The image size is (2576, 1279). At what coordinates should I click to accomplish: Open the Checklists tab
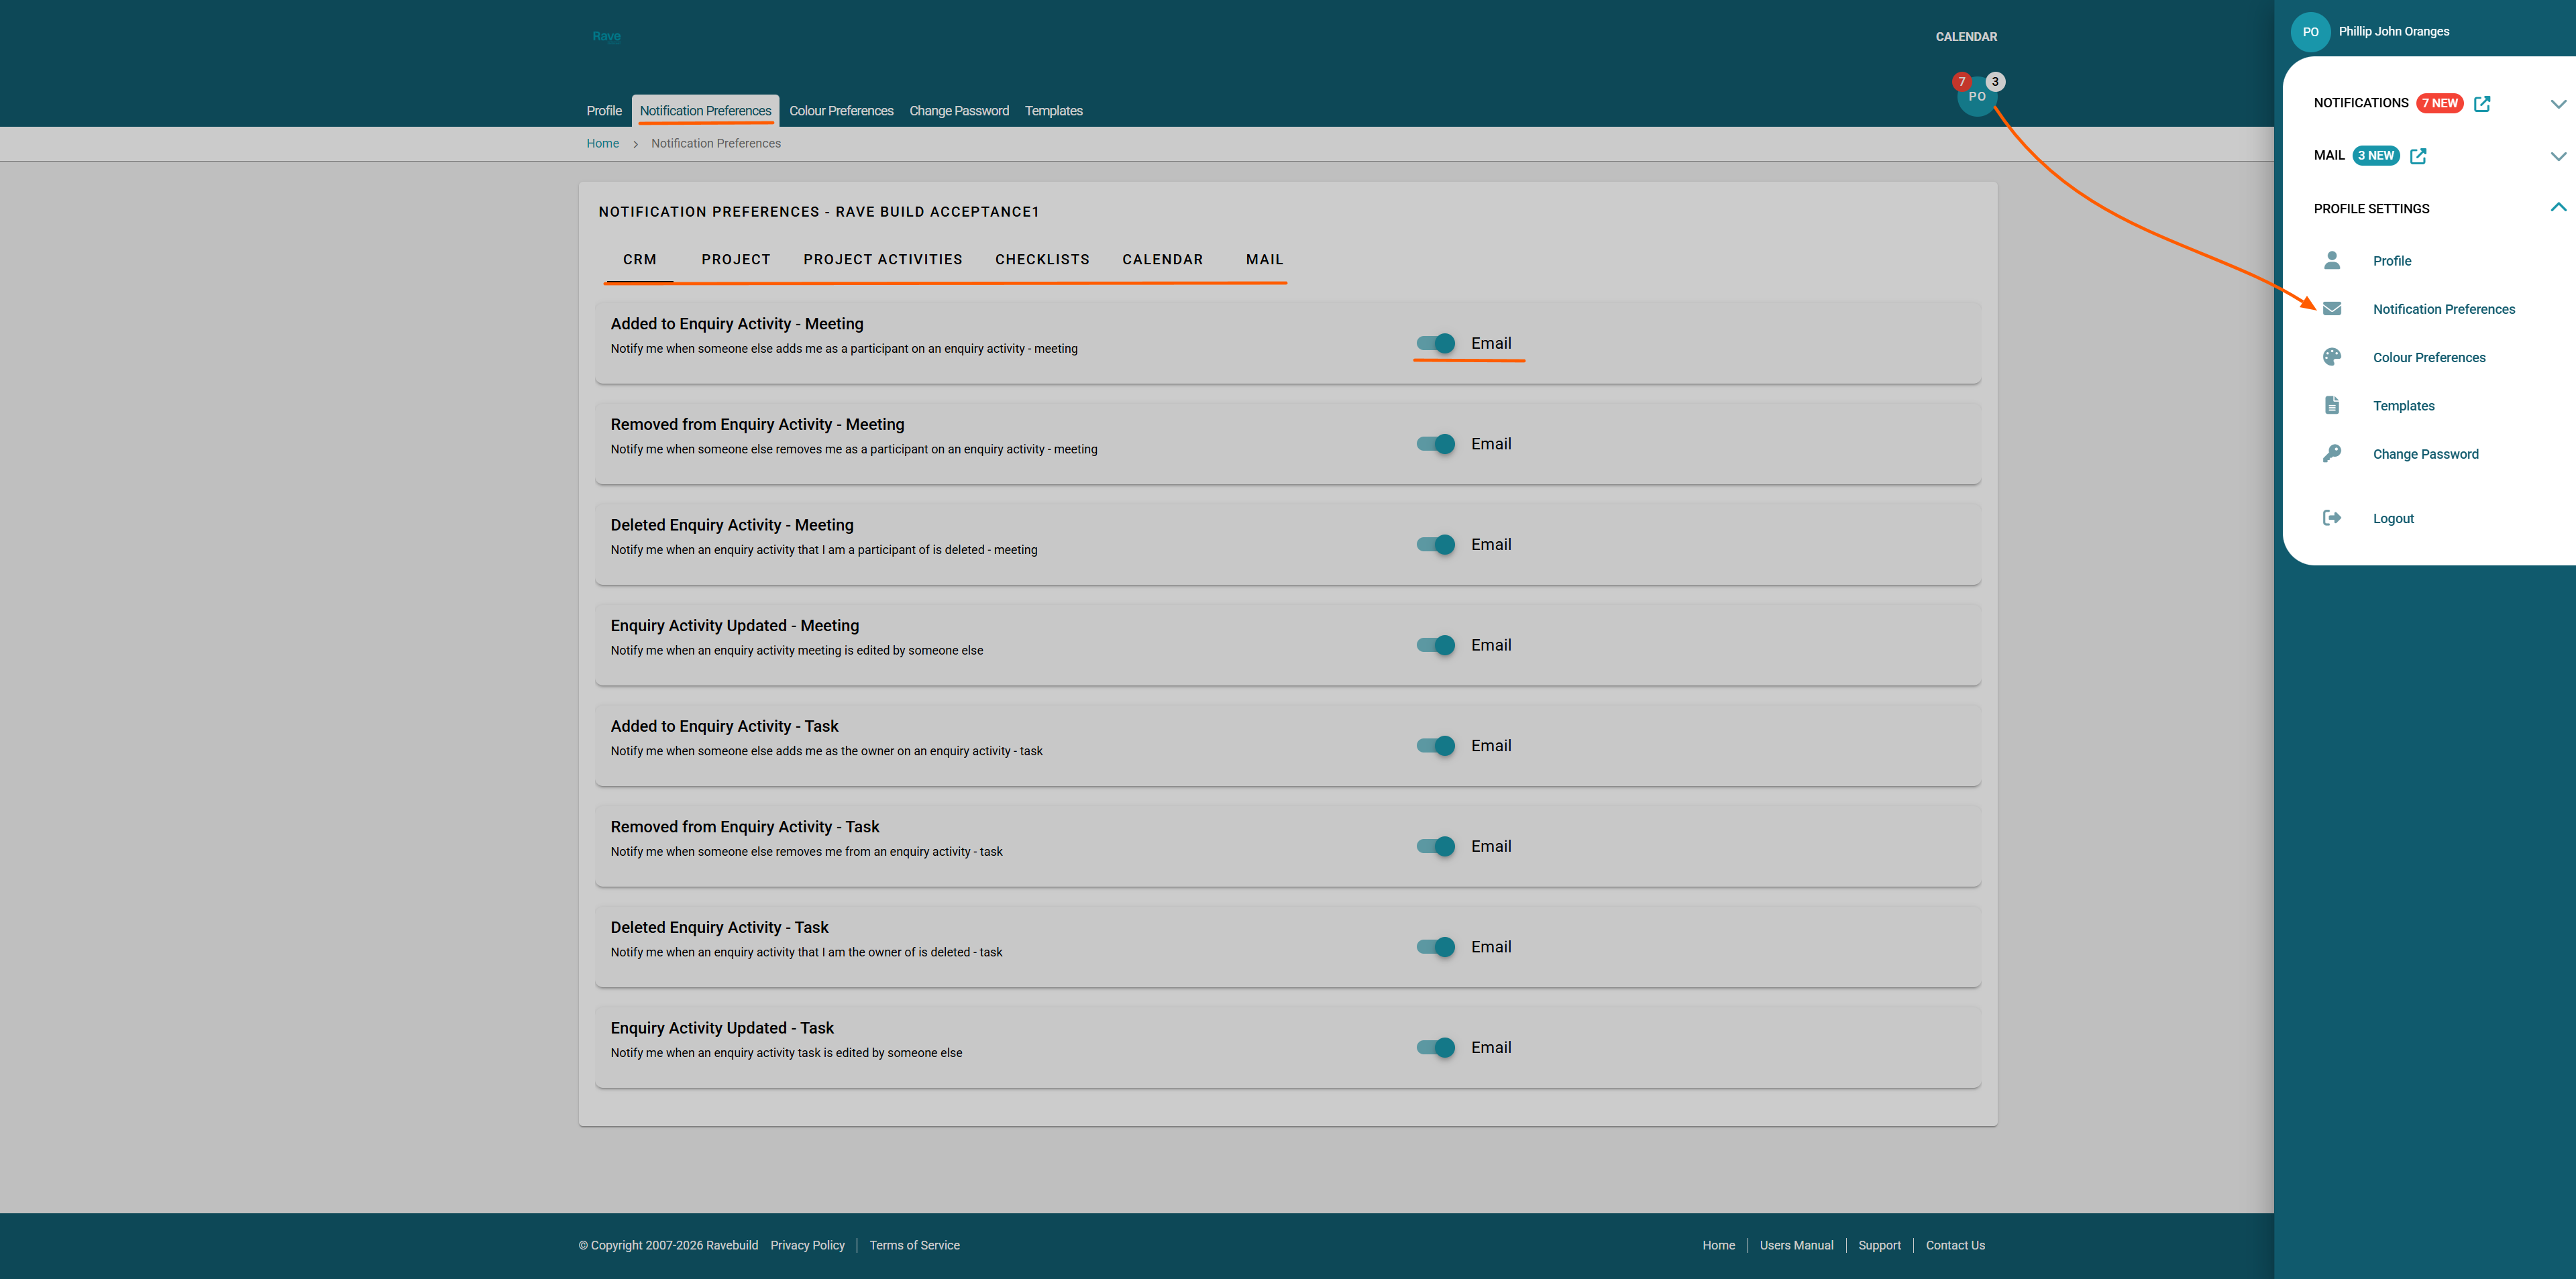(1041, 260)
